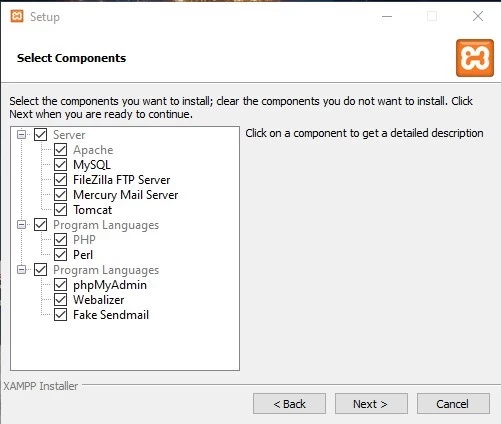The width and height of the screenshot is (501, 424).
Task: Uncheck the Webalizer checkbox
Action: [x=60, y=300]
